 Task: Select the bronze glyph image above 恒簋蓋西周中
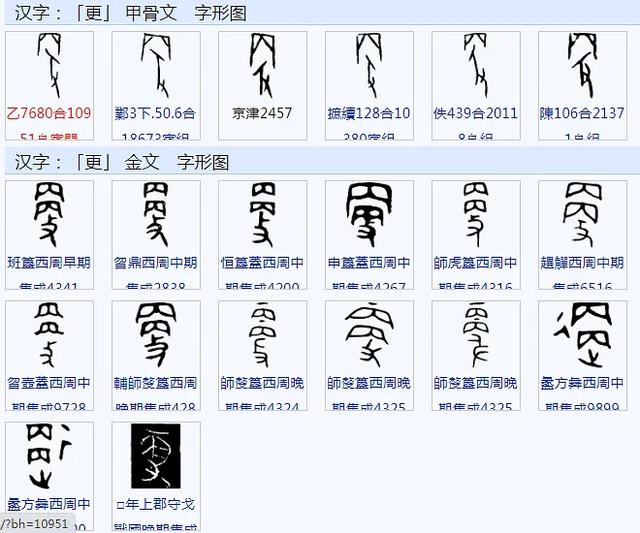click(262, 215)
